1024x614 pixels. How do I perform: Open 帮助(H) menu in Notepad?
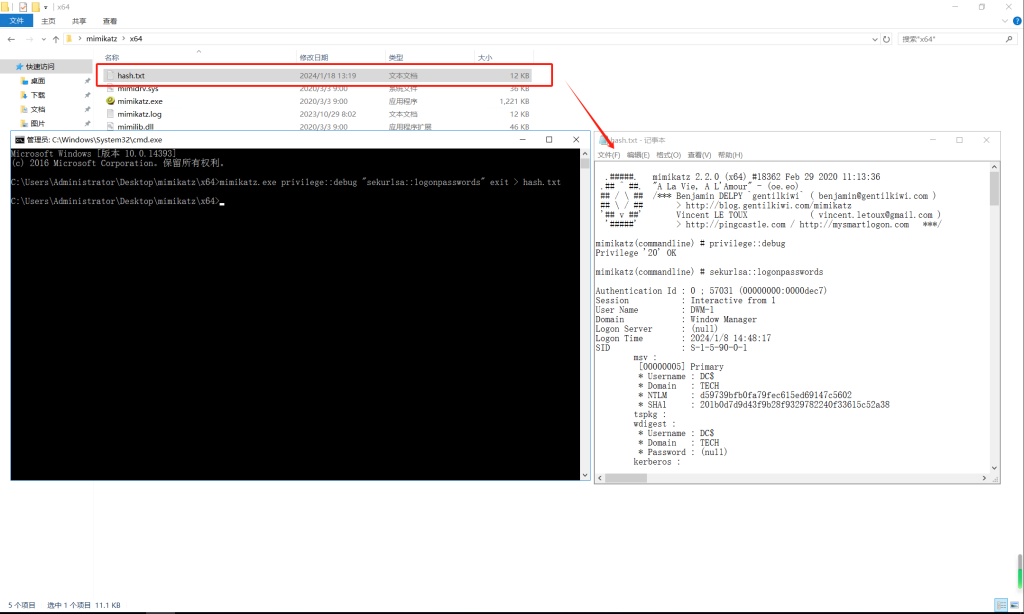tap(730, 155)
